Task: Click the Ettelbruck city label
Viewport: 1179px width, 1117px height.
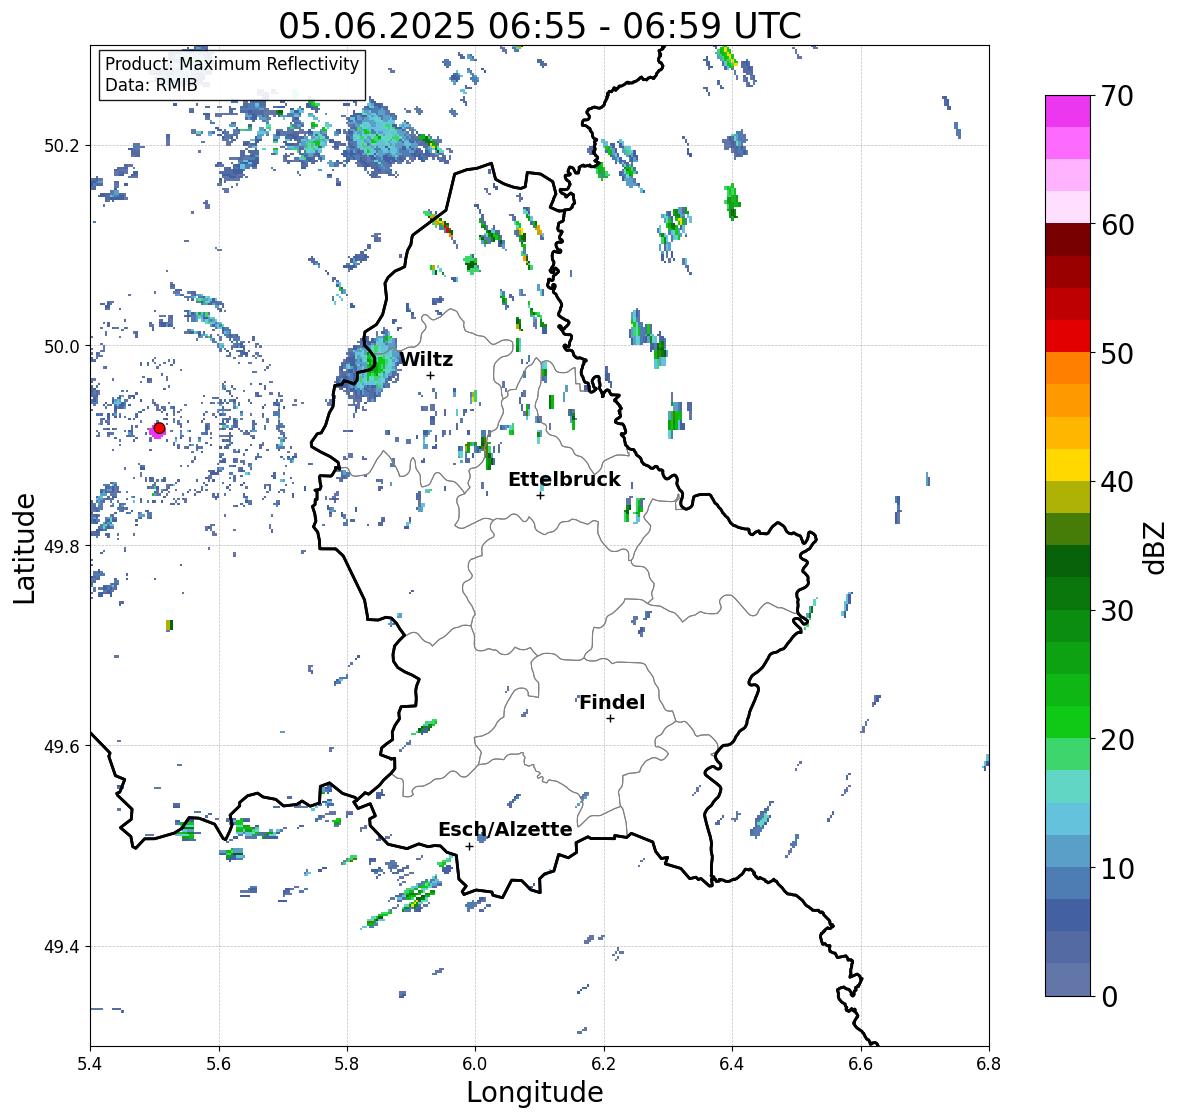Action: click(565, 480)
